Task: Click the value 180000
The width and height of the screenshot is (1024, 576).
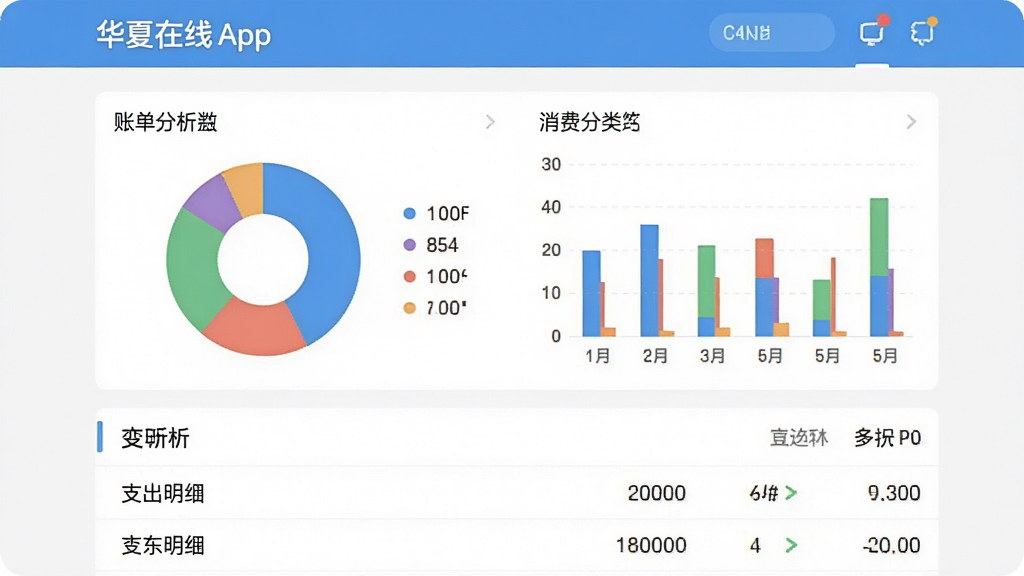Action: (x=651, y=545)
